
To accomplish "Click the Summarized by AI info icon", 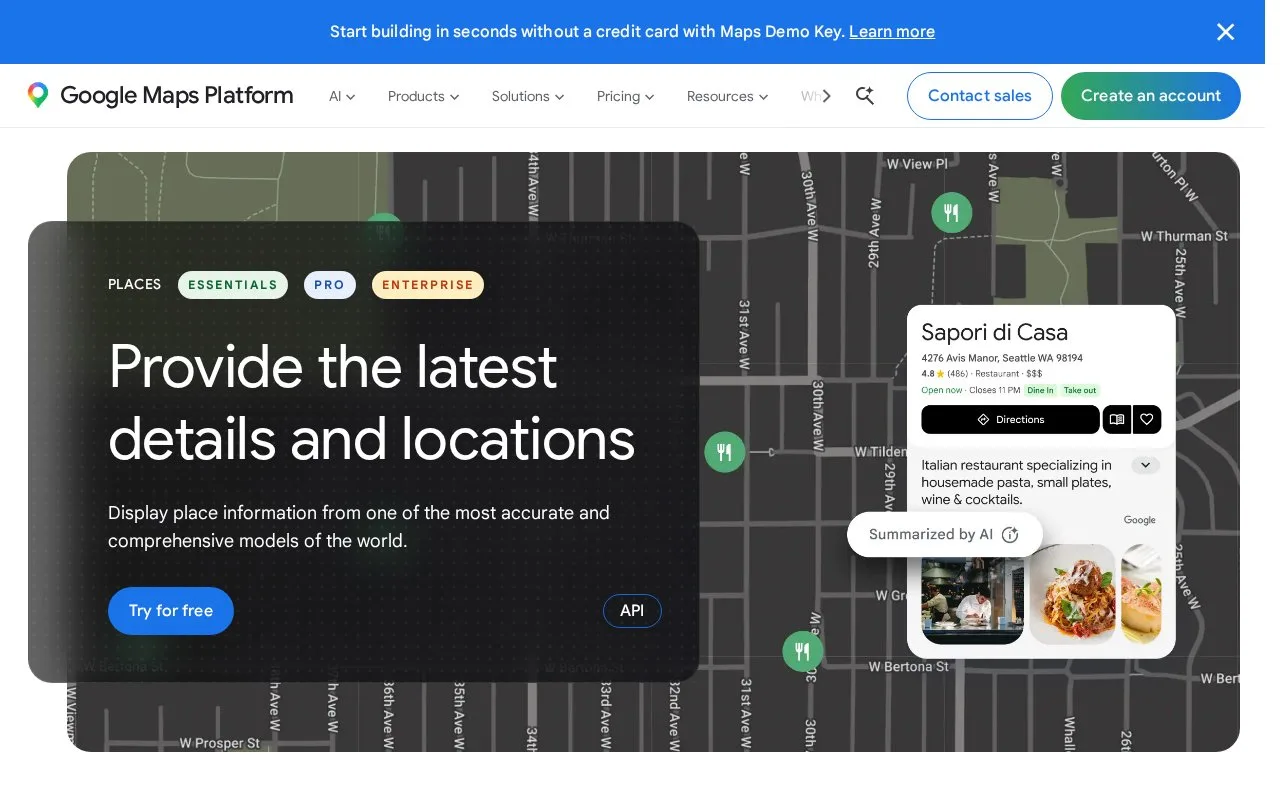I will pyautogui.click(x=1010, y=535).
